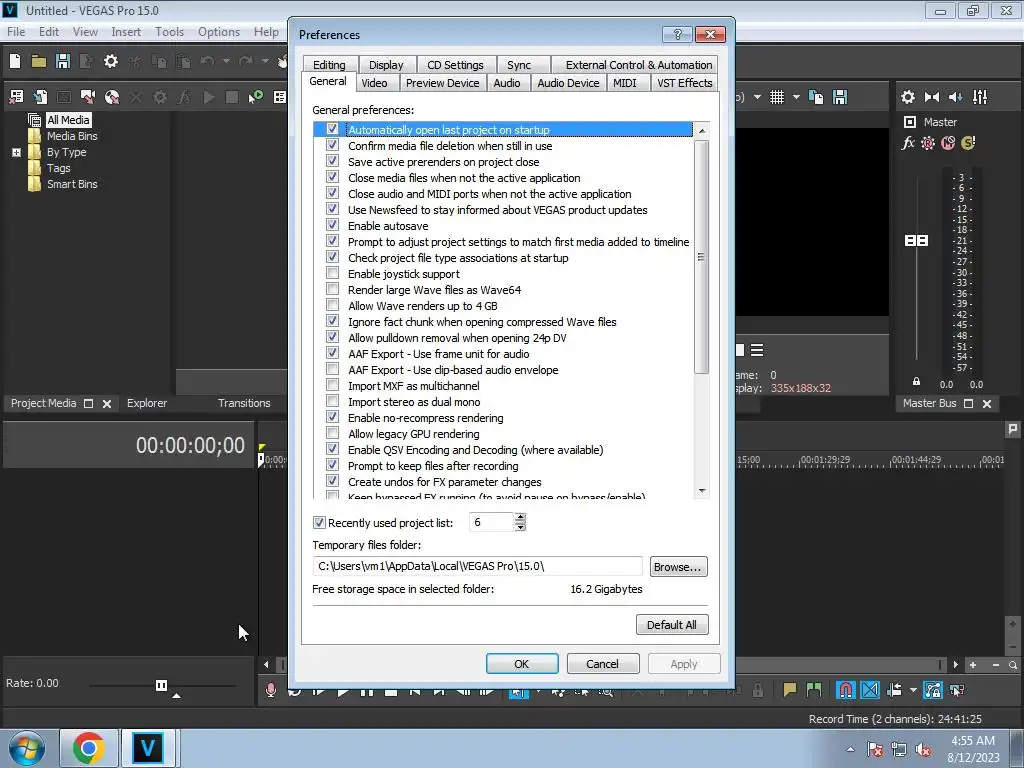Image resolution: width=1024 pixels, height=768 pixels.
Task: Click the Master Bus volume fader handle
Action: [916, 240]
